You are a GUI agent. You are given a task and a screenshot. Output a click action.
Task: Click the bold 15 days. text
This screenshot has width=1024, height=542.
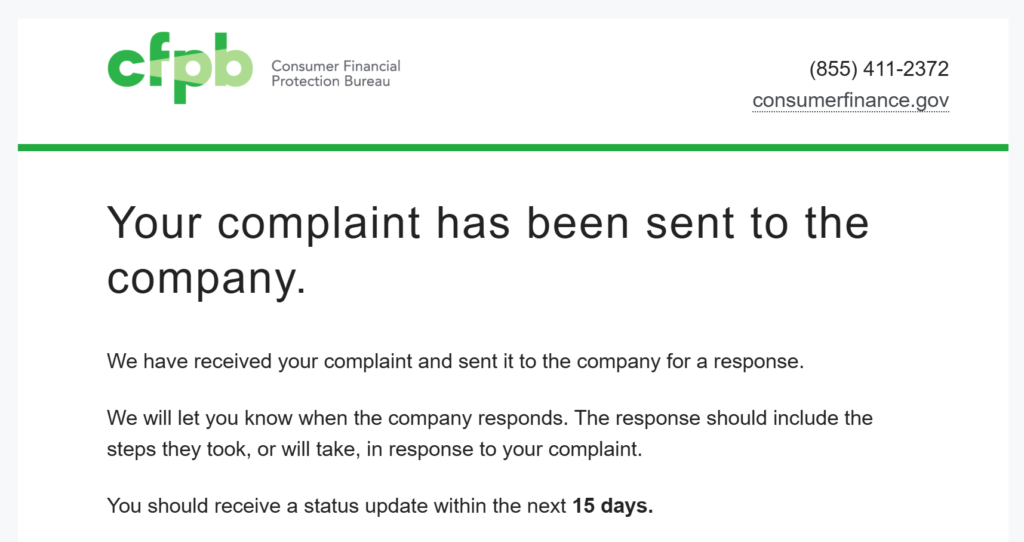click(612, 506)
